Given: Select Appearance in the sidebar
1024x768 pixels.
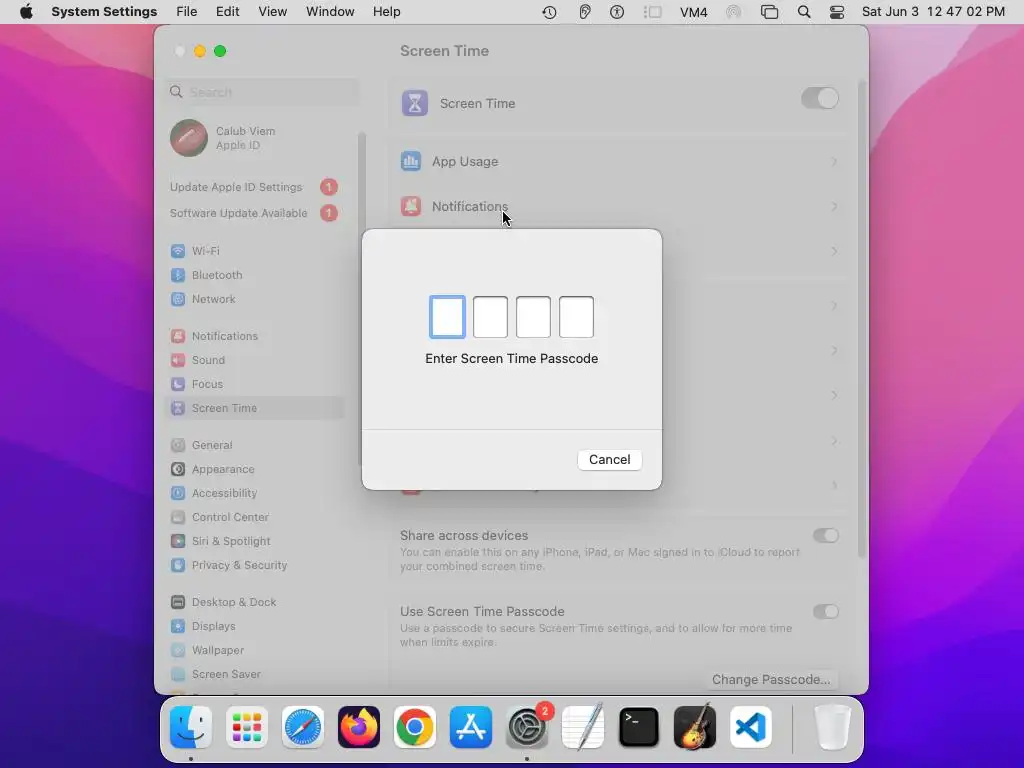Looking at the screenshot, I should [254, 469].
